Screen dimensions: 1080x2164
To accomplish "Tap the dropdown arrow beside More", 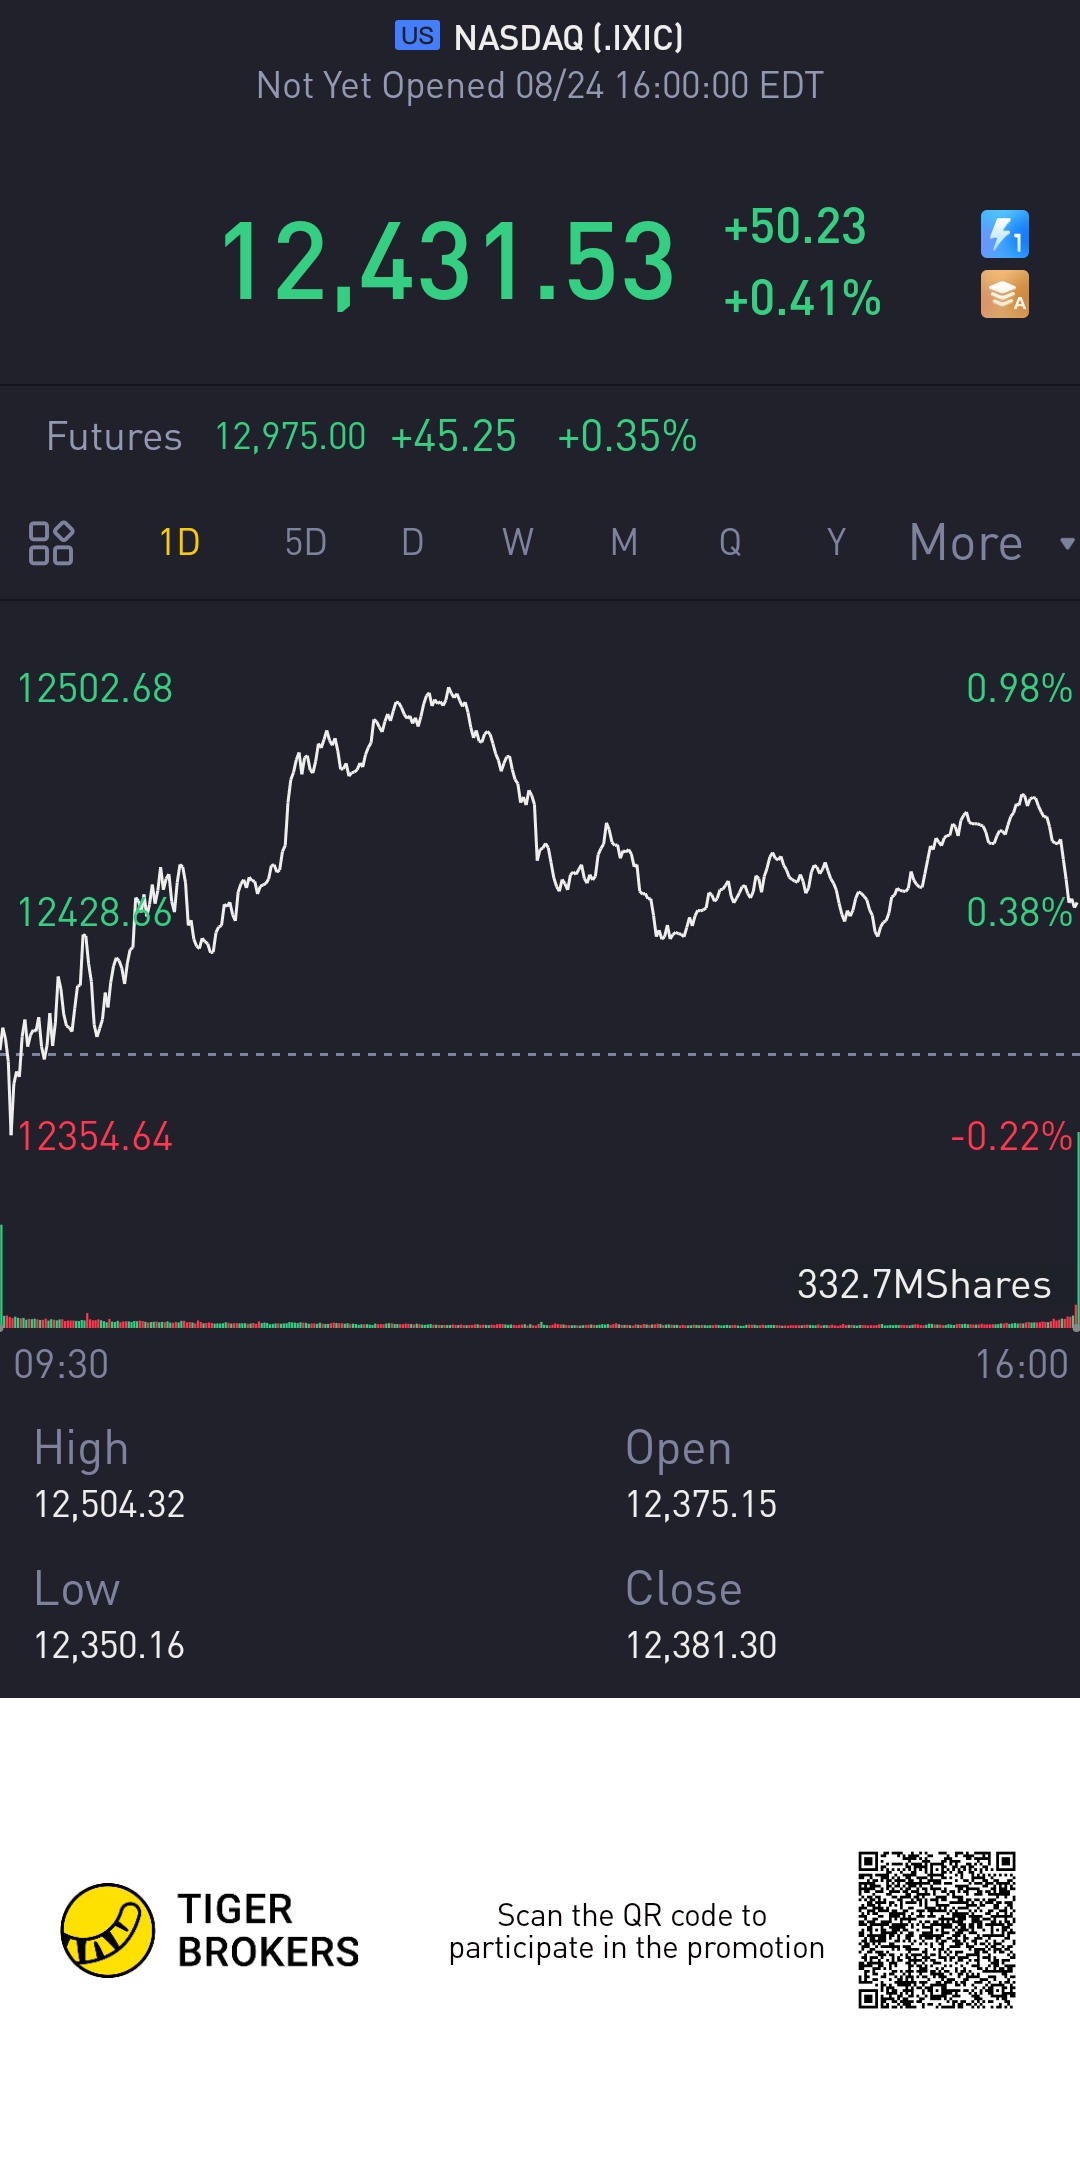I will (x=1067, y=544).
